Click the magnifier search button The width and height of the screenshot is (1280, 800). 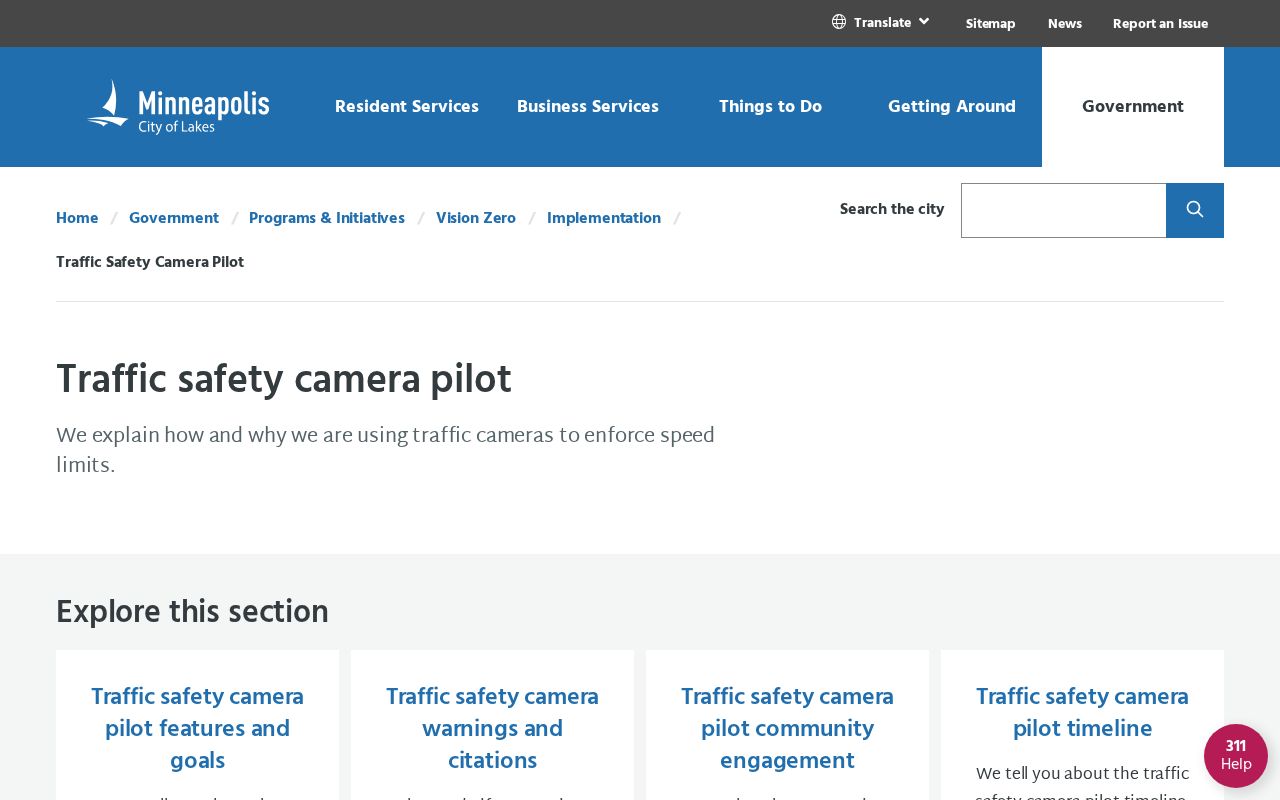coord(1195,210)
